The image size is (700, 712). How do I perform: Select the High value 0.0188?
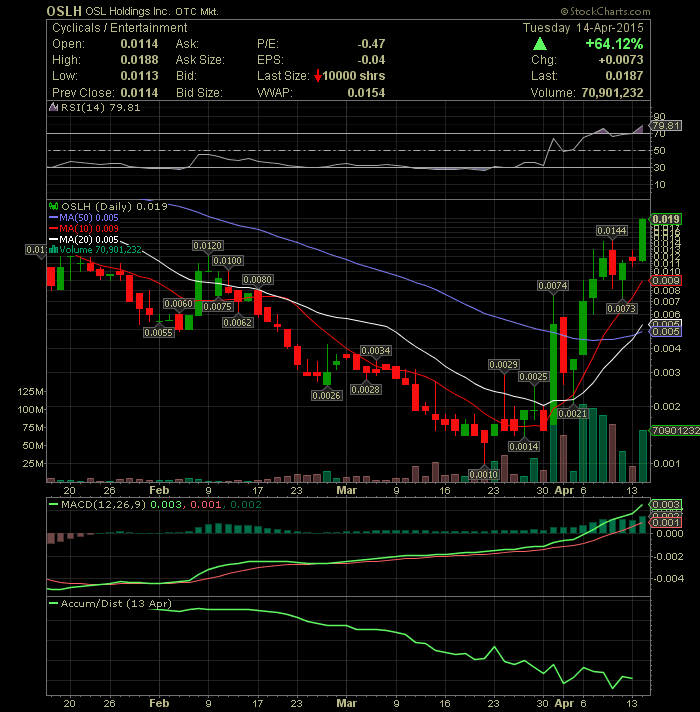pos(139,60)
